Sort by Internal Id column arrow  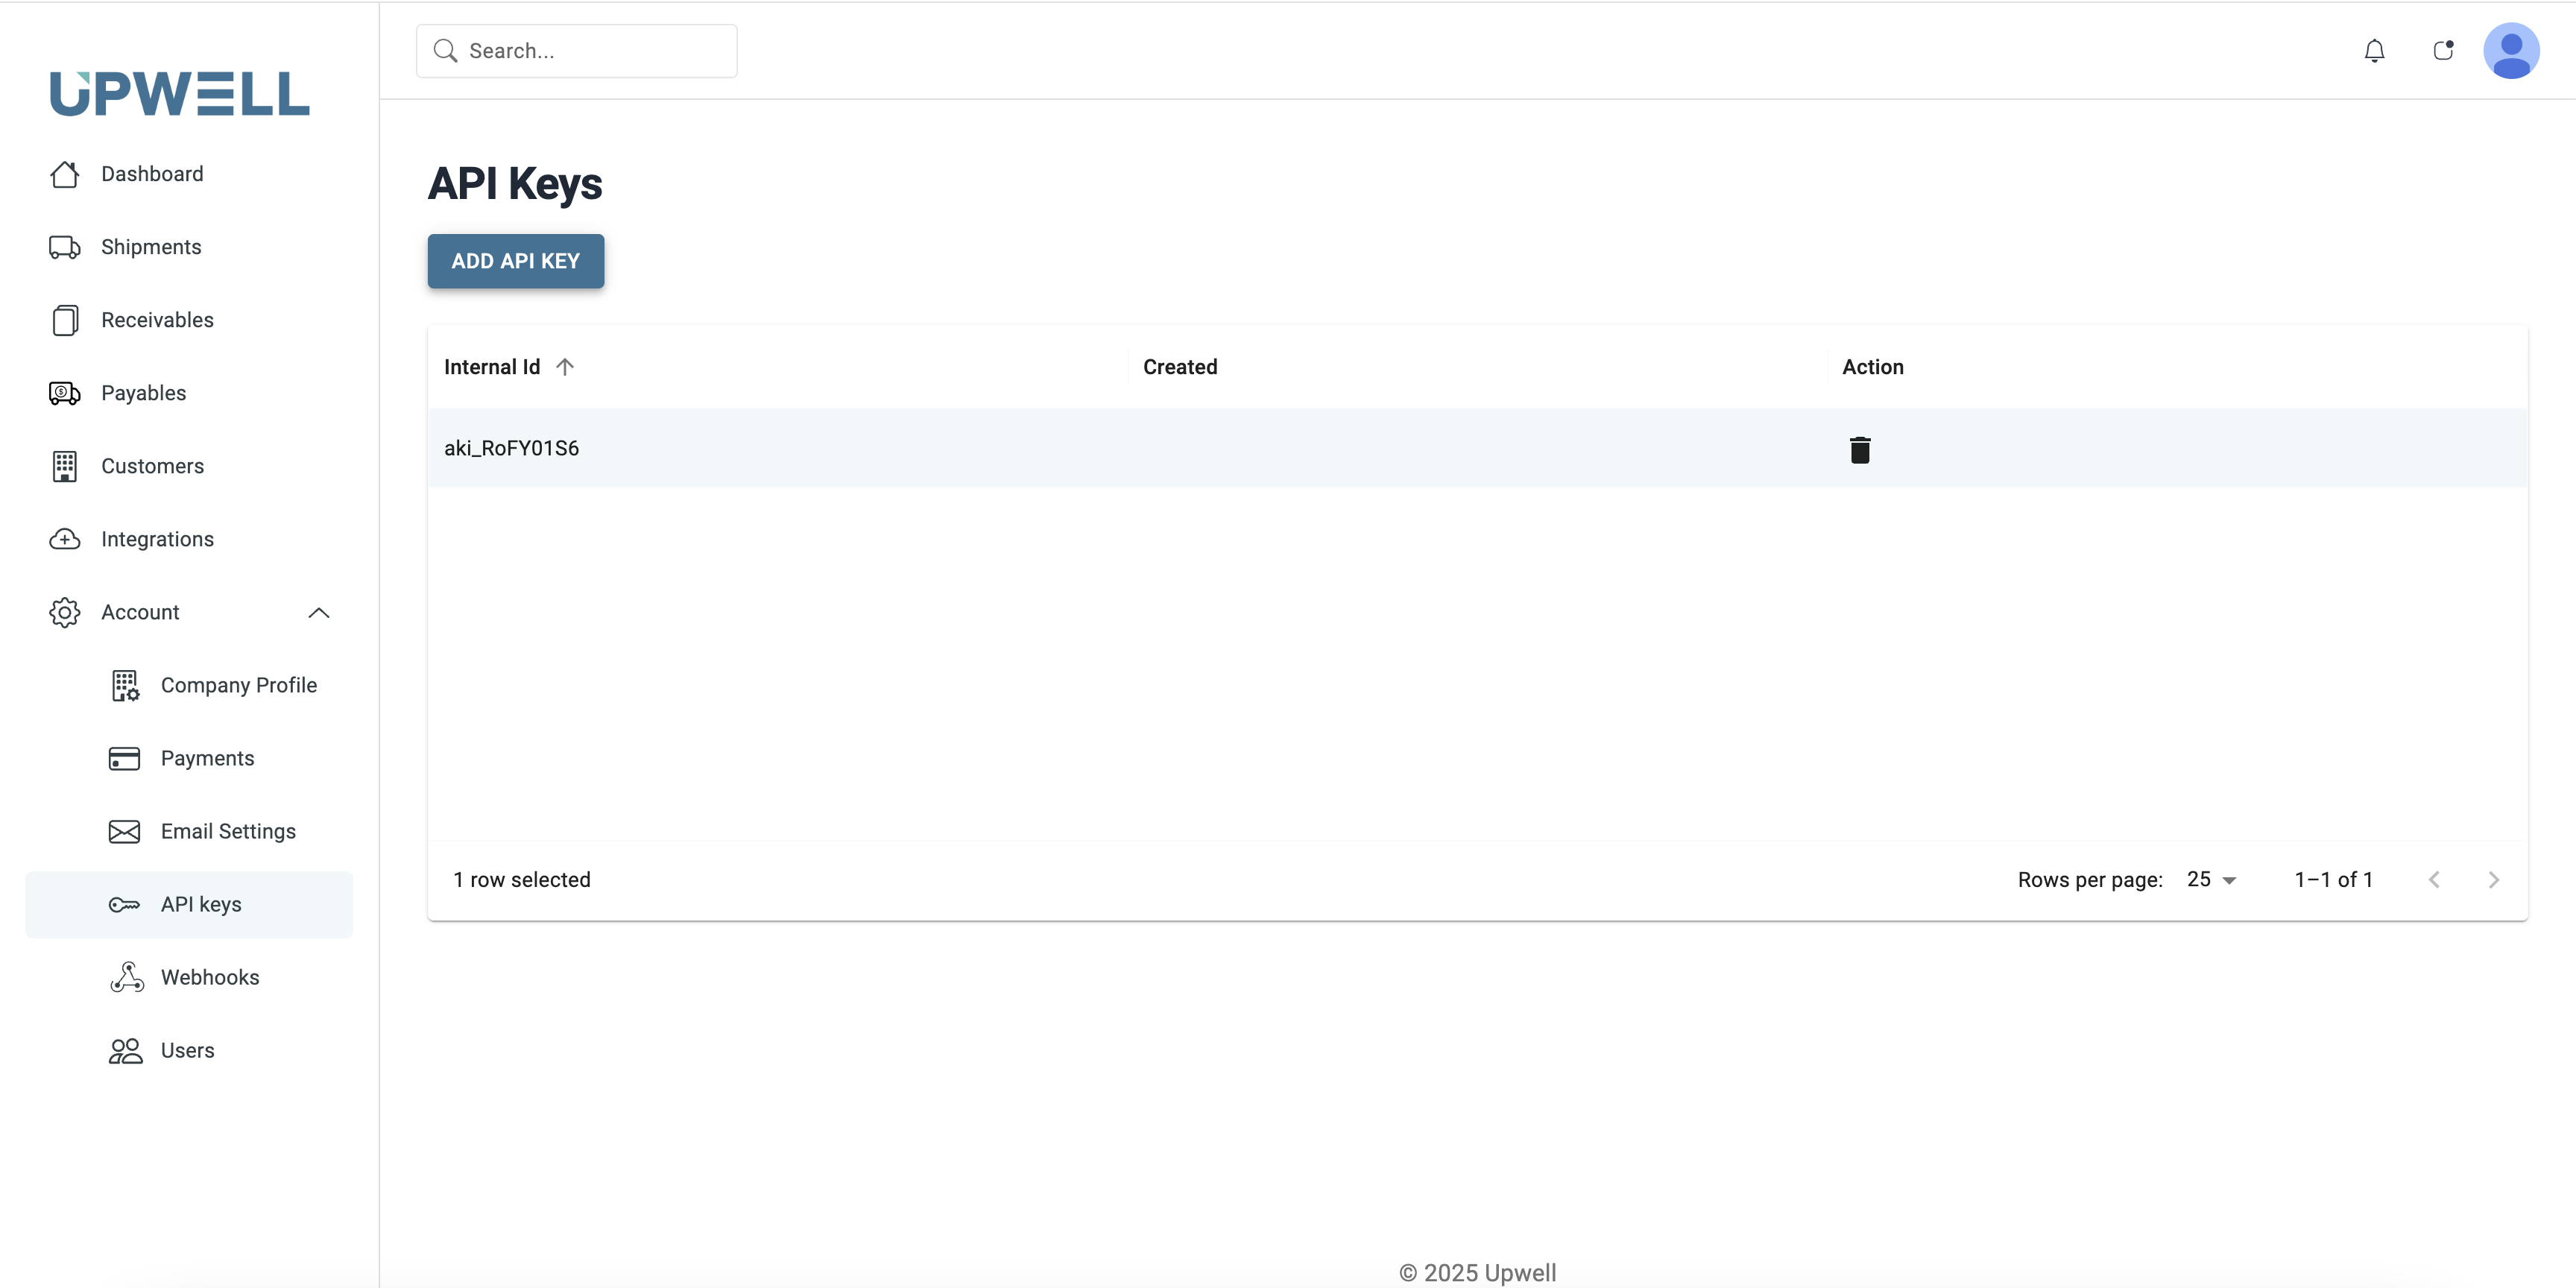click(565, 366)
